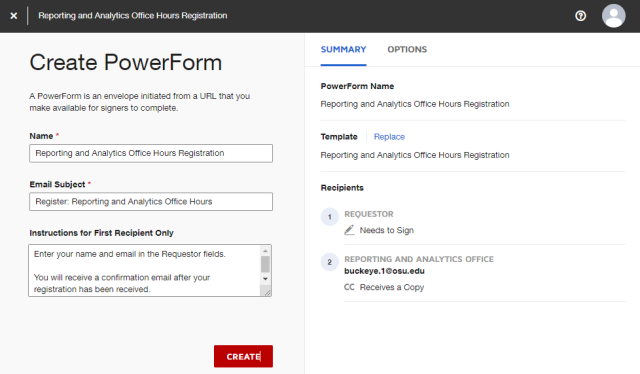
Task: Switch to the Options tab
Action: (407, 49)
